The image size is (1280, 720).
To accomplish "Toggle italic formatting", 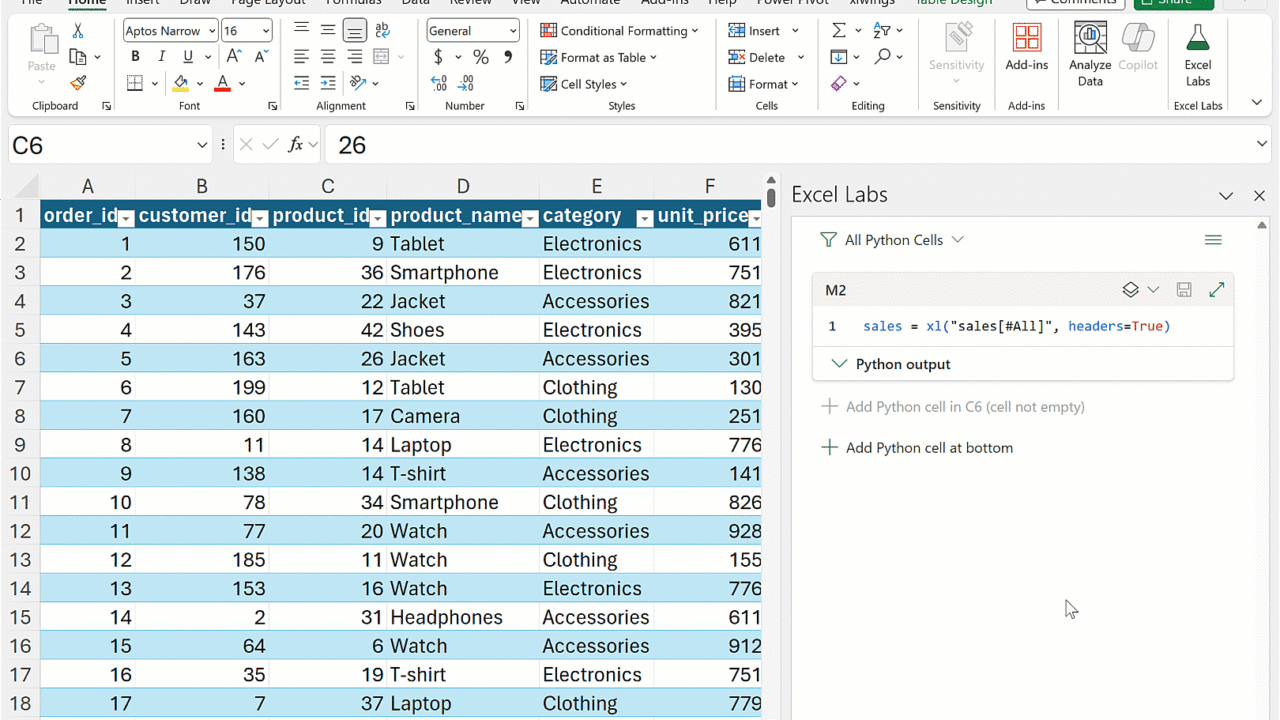I will coord(161,57).
